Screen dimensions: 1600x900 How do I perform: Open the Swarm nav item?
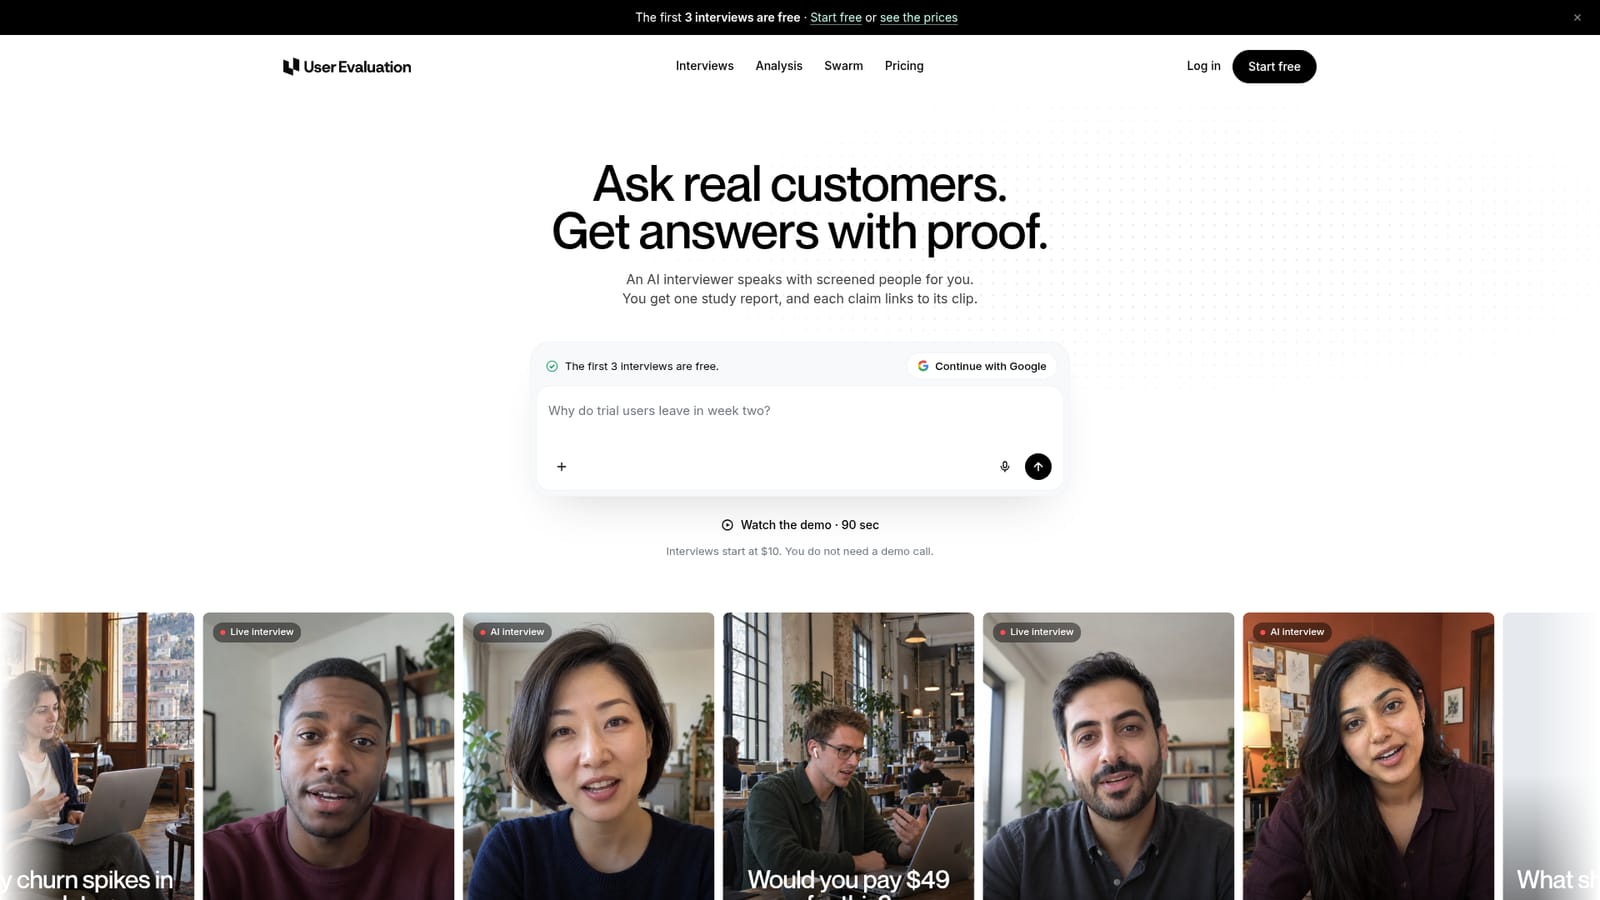[844, 66]
